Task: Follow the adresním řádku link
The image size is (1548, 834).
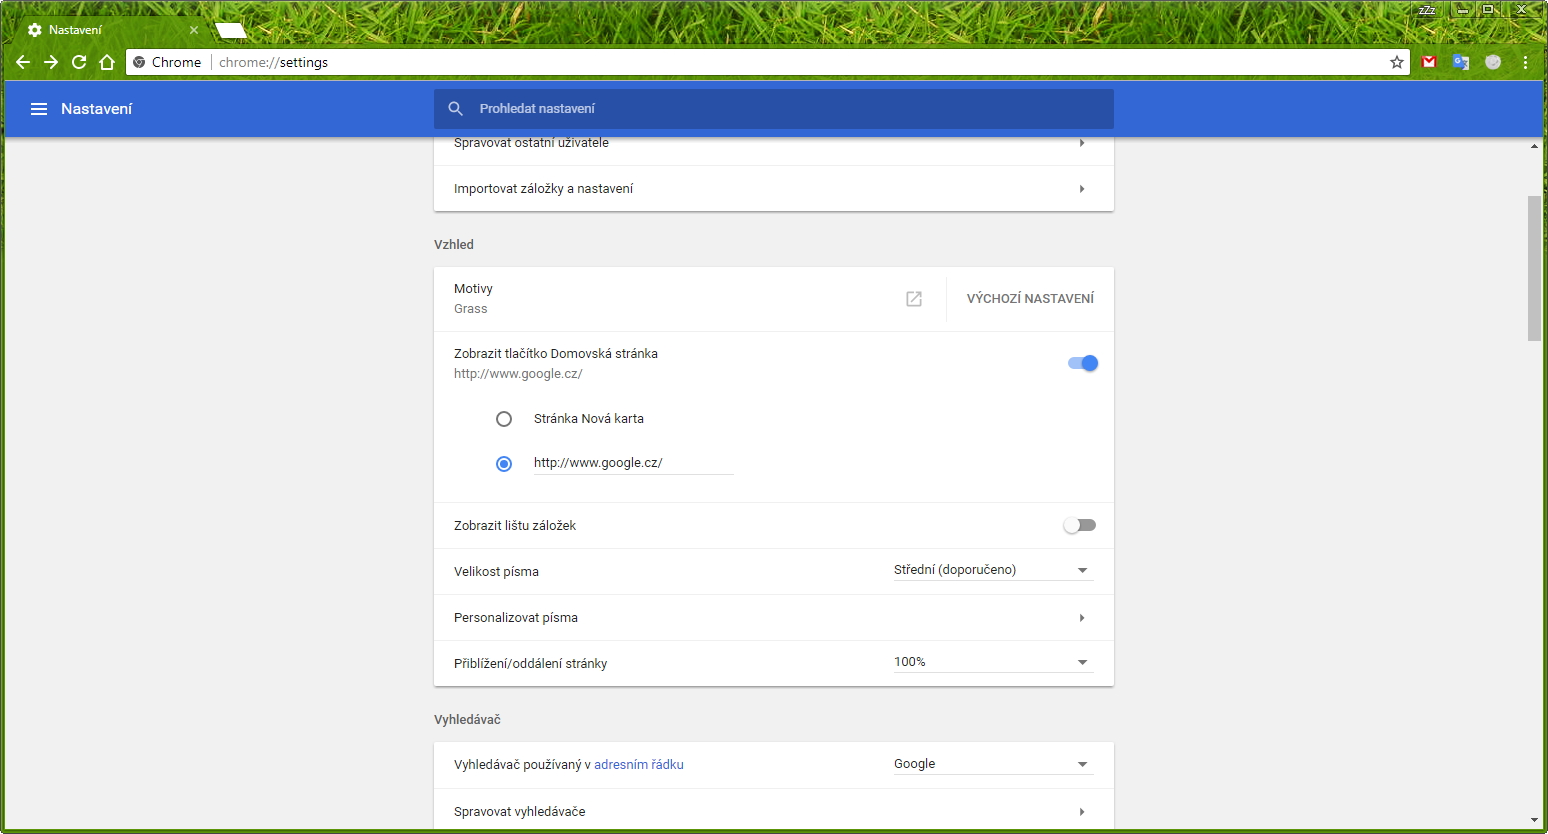Action: 639,765
